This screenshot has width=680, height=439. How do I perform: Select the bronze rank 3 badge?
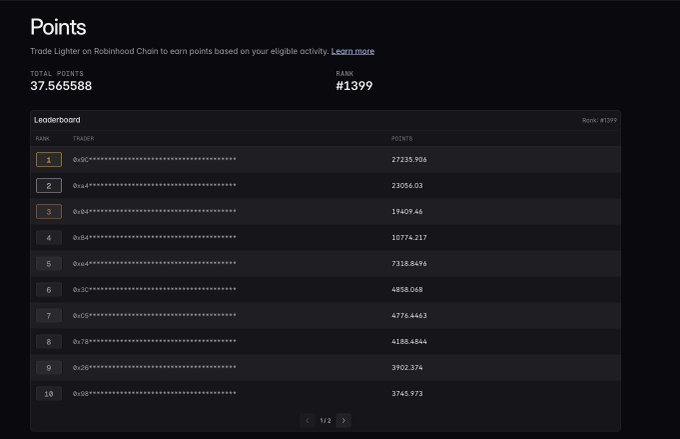click(x=49, y=212)
